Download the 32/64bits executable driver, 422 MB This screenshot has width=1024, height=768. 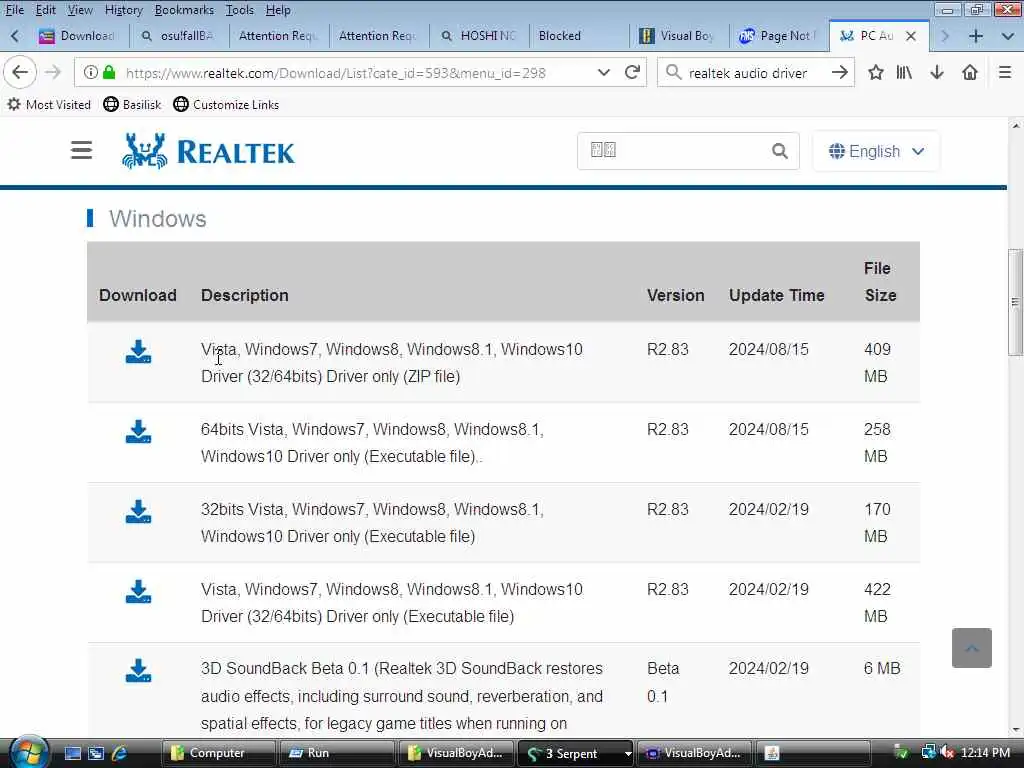click(x=138, y=592)
